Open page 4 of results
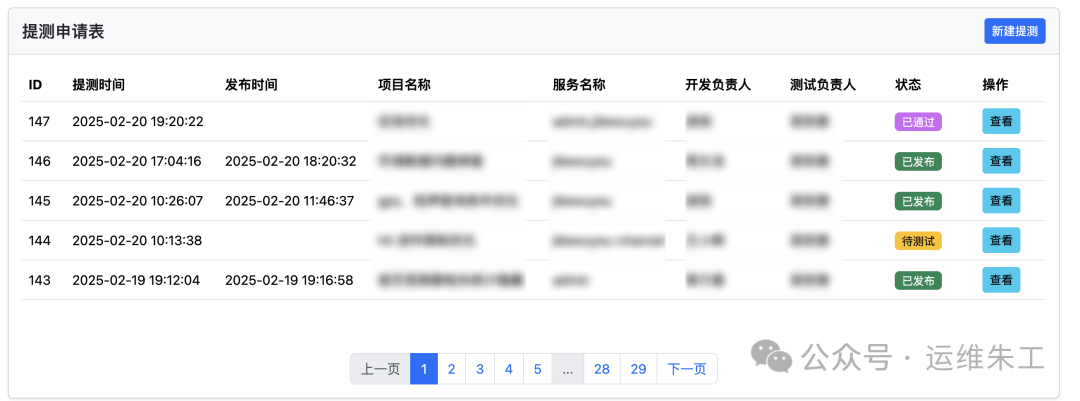This screenshot has height=401, width=1080. pos(509,369)
